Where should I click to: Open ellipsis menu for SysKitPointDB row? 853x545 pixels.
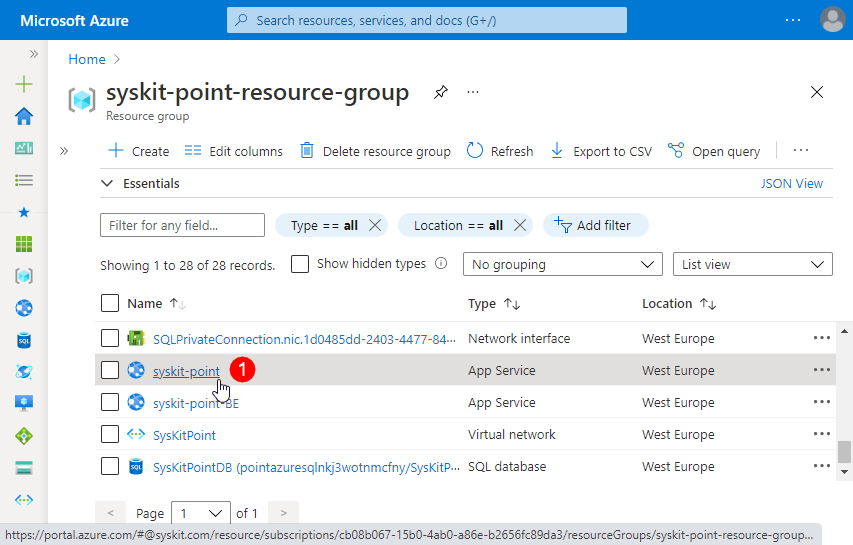tap(821, 466)
